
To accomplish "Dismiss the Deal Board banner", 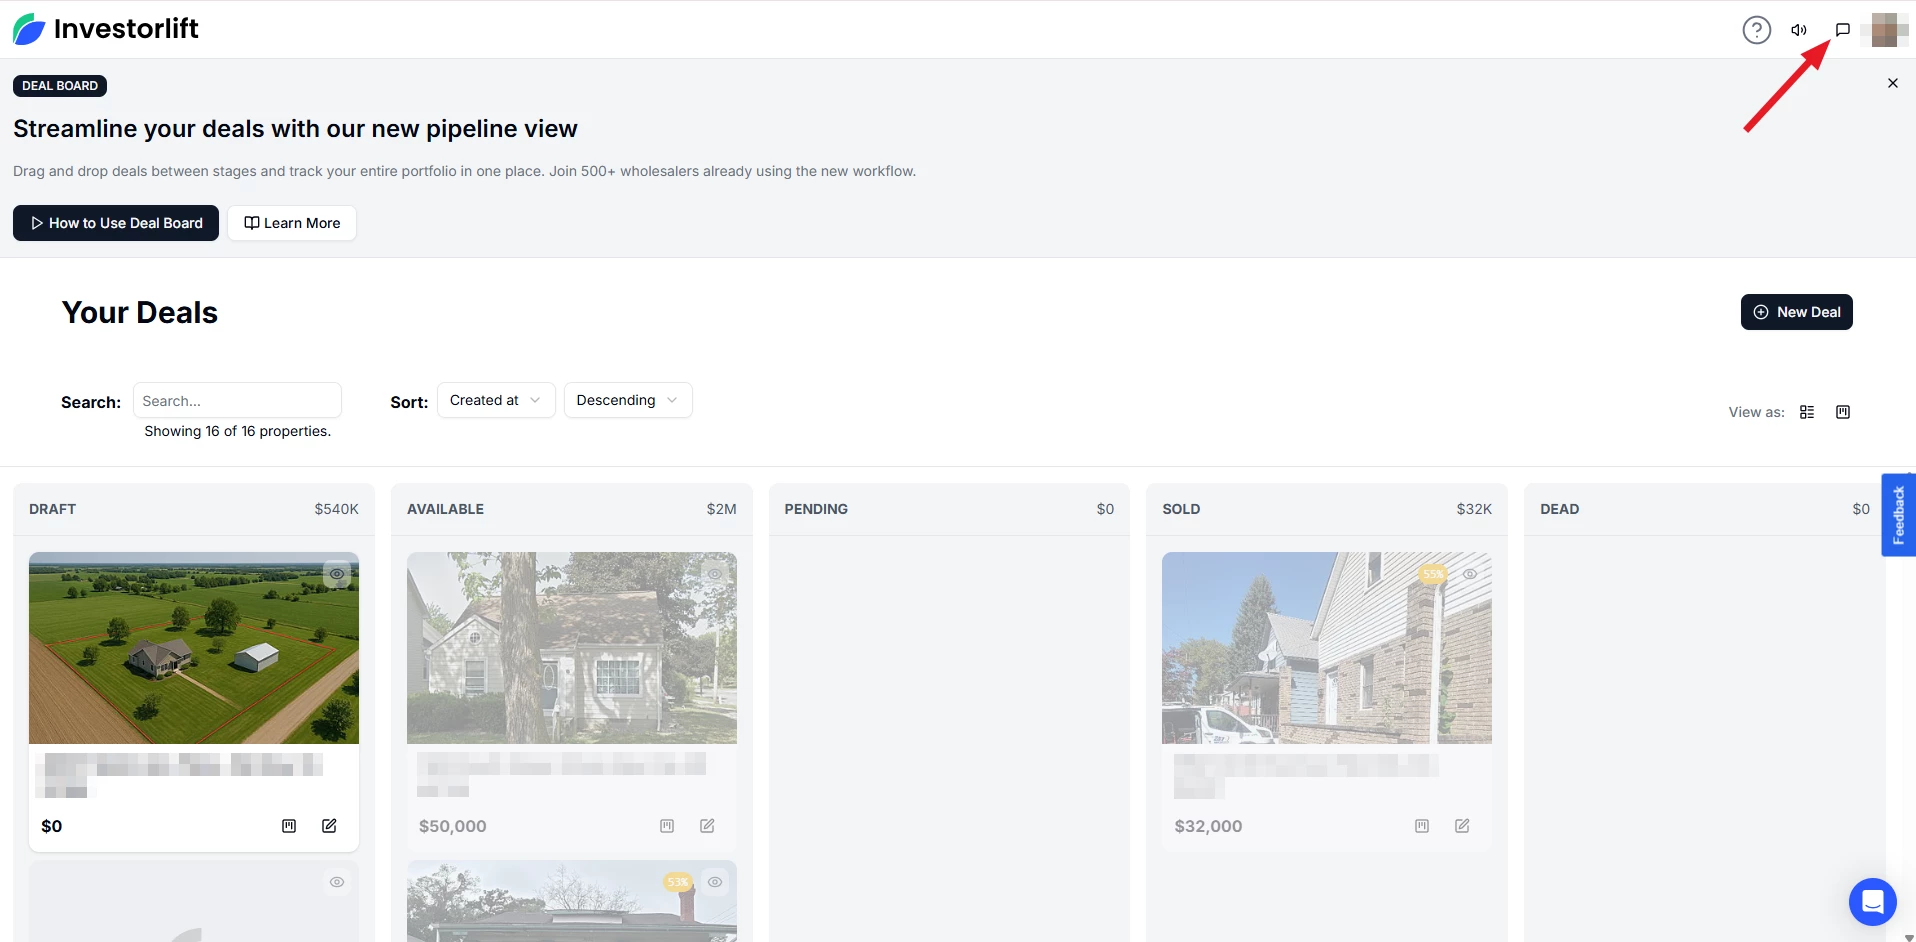I will [x=1892, y=83].
